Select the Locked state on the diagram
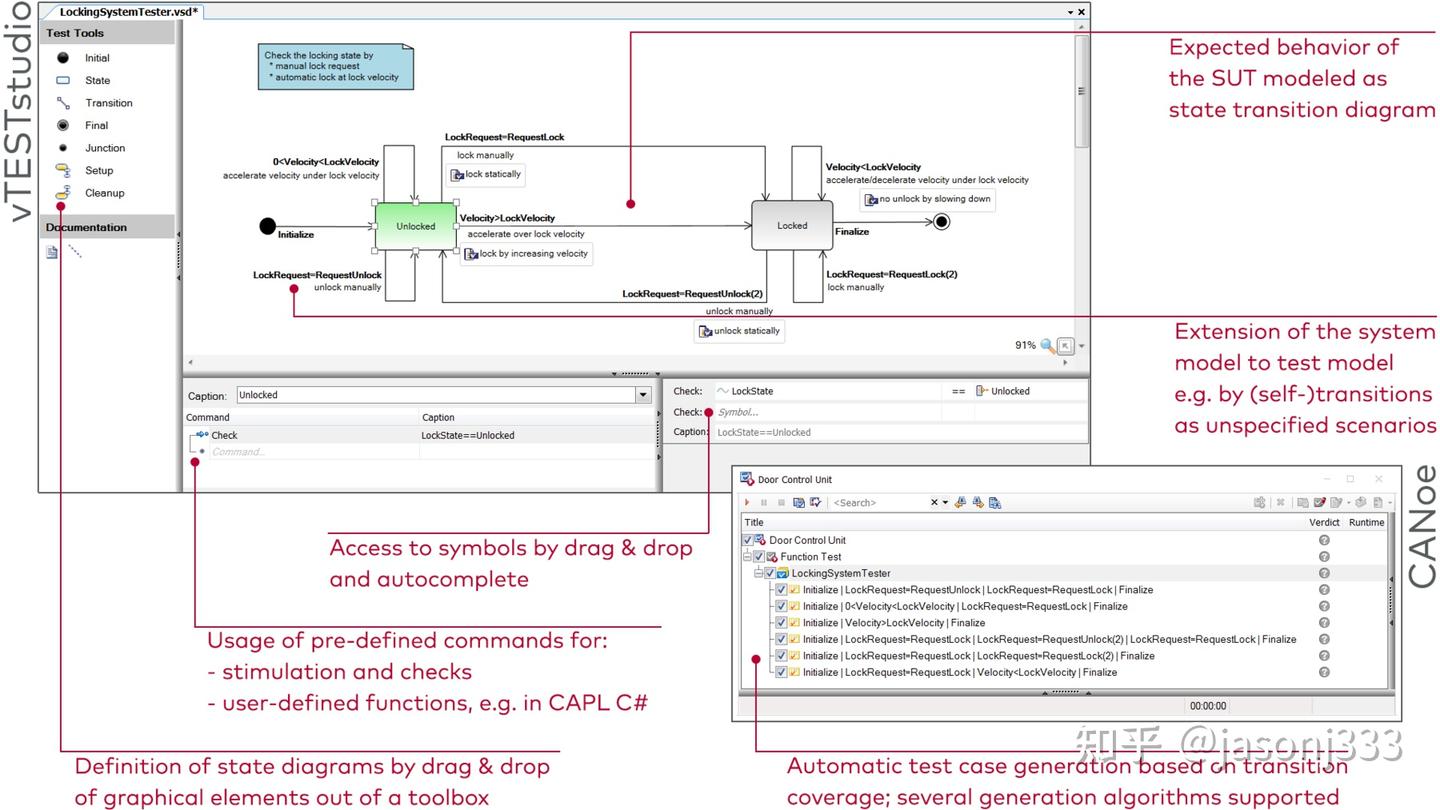 point(792,225)
